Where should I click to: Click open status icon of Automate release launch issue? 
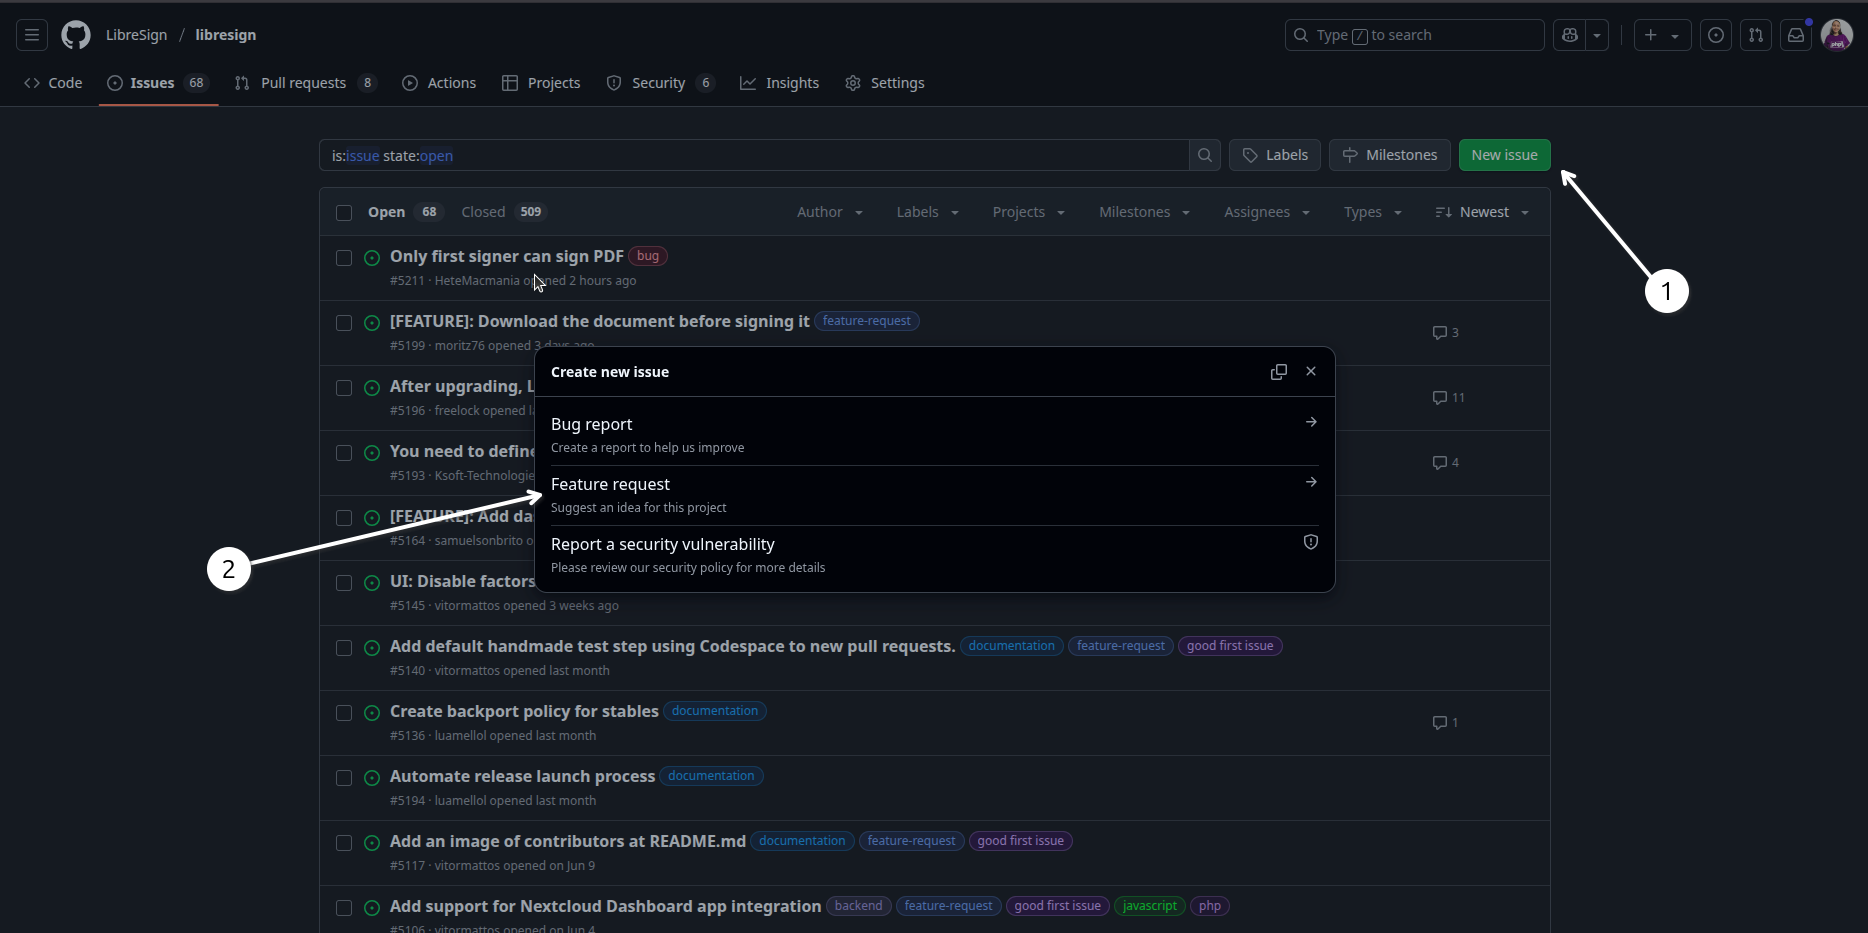pyautogui.click(x=372, y=778)
